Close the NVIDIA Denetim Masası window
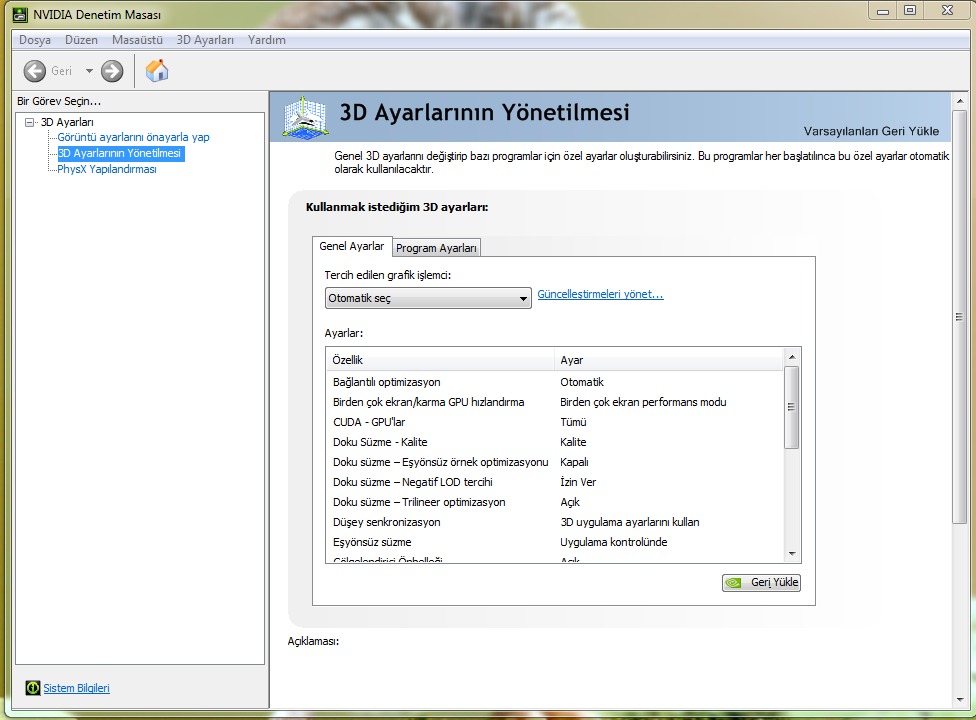Viewport: 976px width, 720px height. [947, 11]
